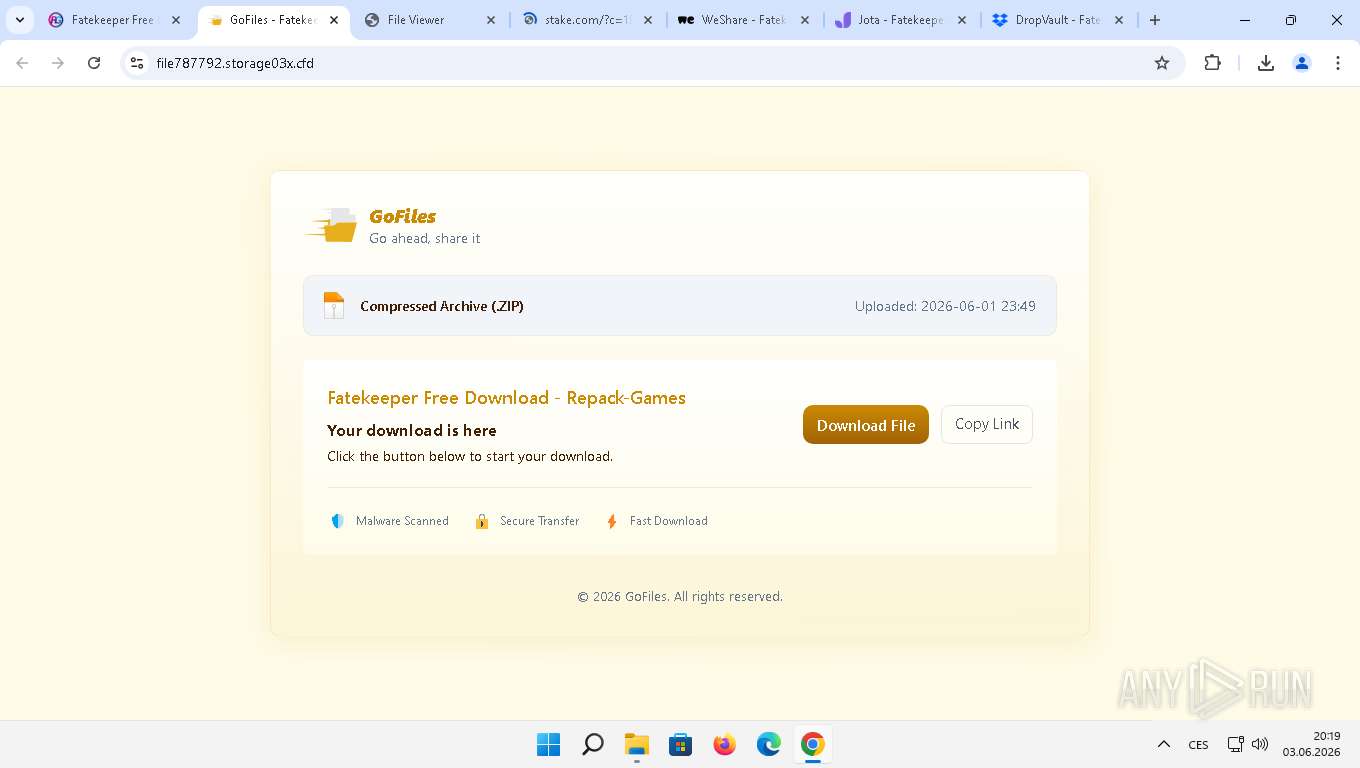The image size is (1360, 768).
Task: Click Chrome icon in taskbar
Action: pyautogui.click(x=812, y=744)
